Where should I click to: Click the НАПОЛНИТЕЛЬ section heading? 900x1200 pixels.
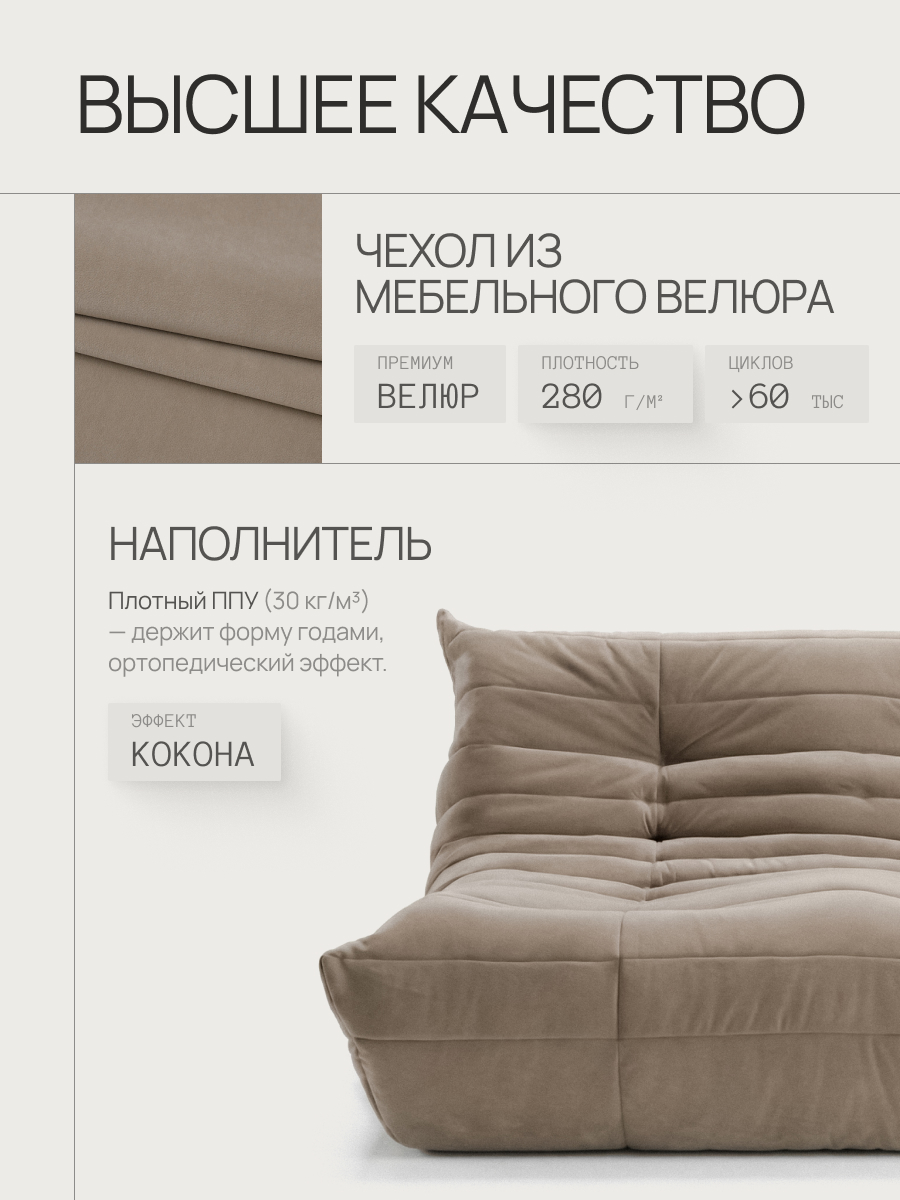point(270,545)
